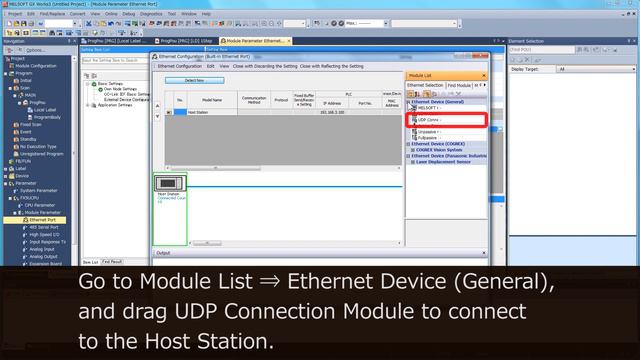640x360 pixels.
Task: Switch to the Find Result tab at the bottom
Action: pyautogui.click(x=112, y=262)
